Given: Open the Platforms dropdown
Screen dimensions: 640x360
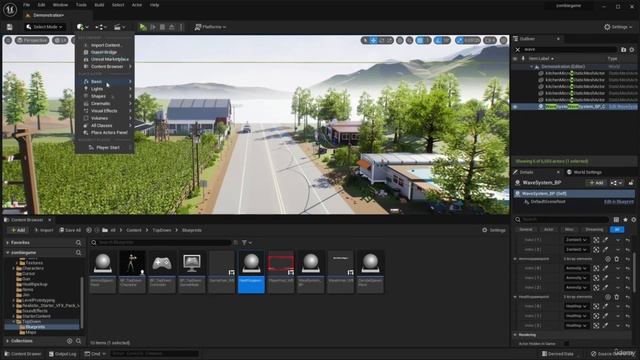Looking at the screenshot, I should pos(210,27).
